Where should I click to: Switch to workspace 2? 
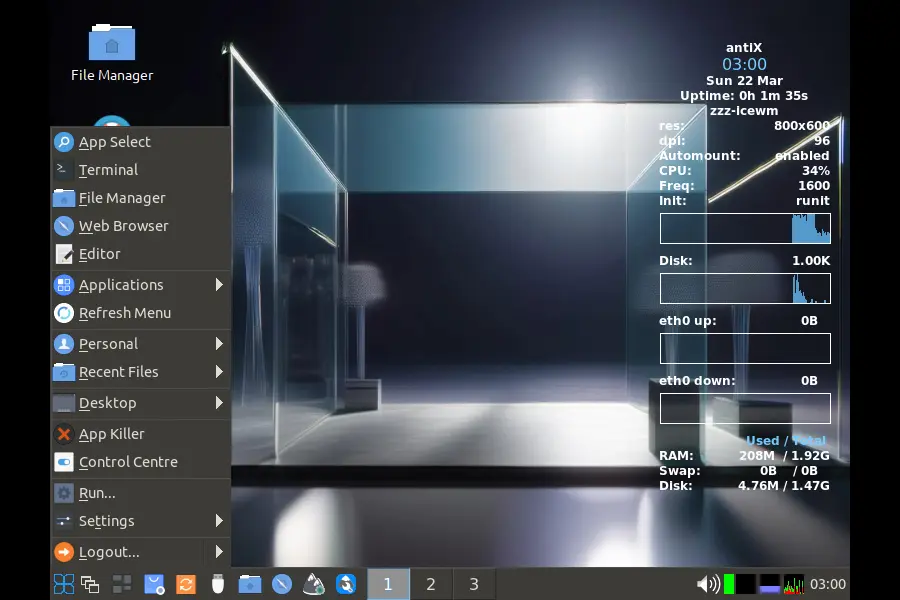(431, 584)
